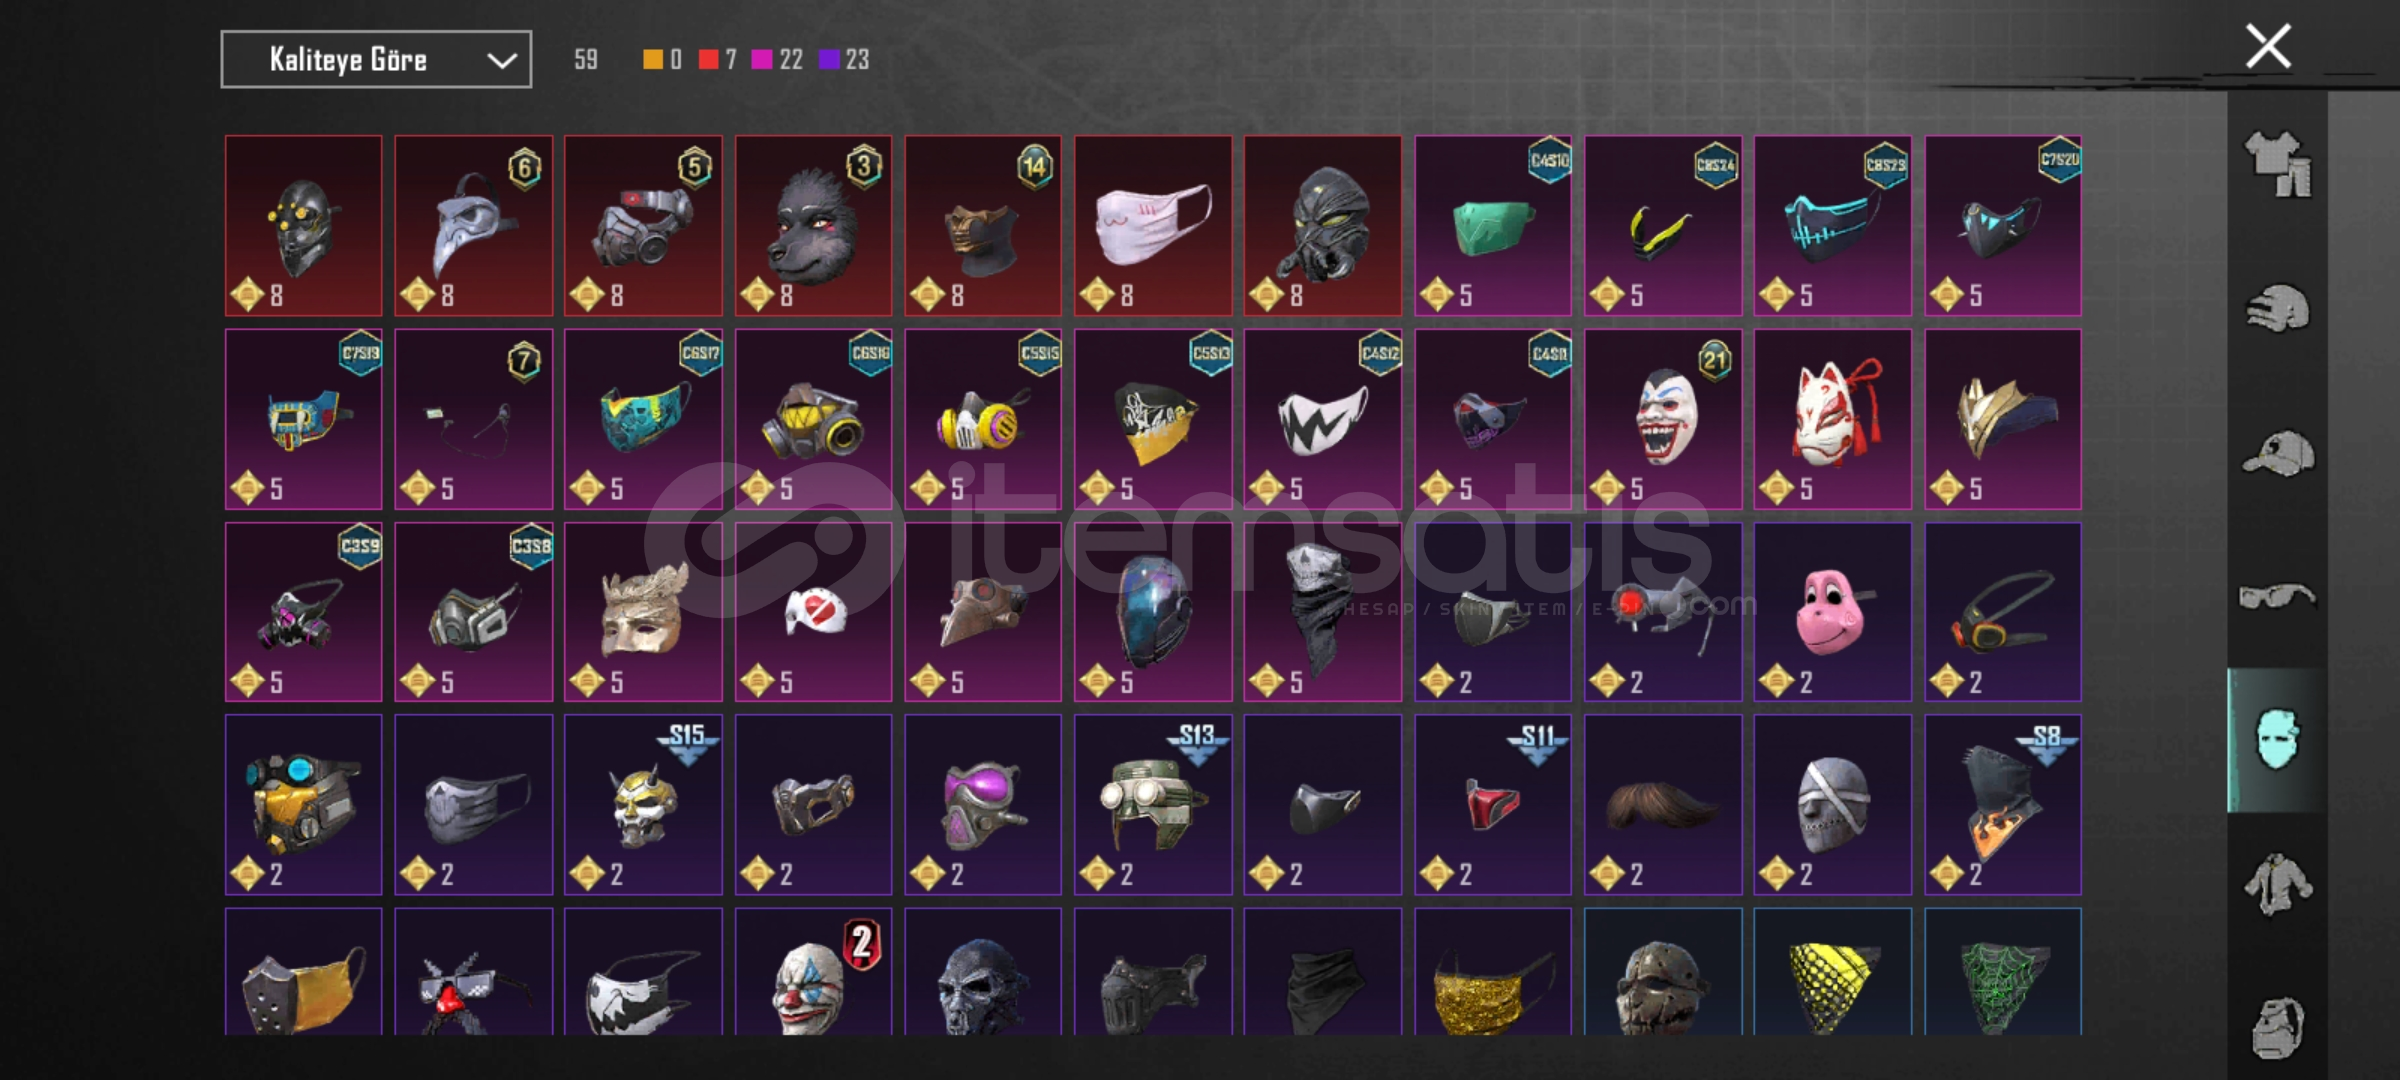Choose the pink dinosaur mask
The image size is (2400, 1080).
click(1833, 612)
